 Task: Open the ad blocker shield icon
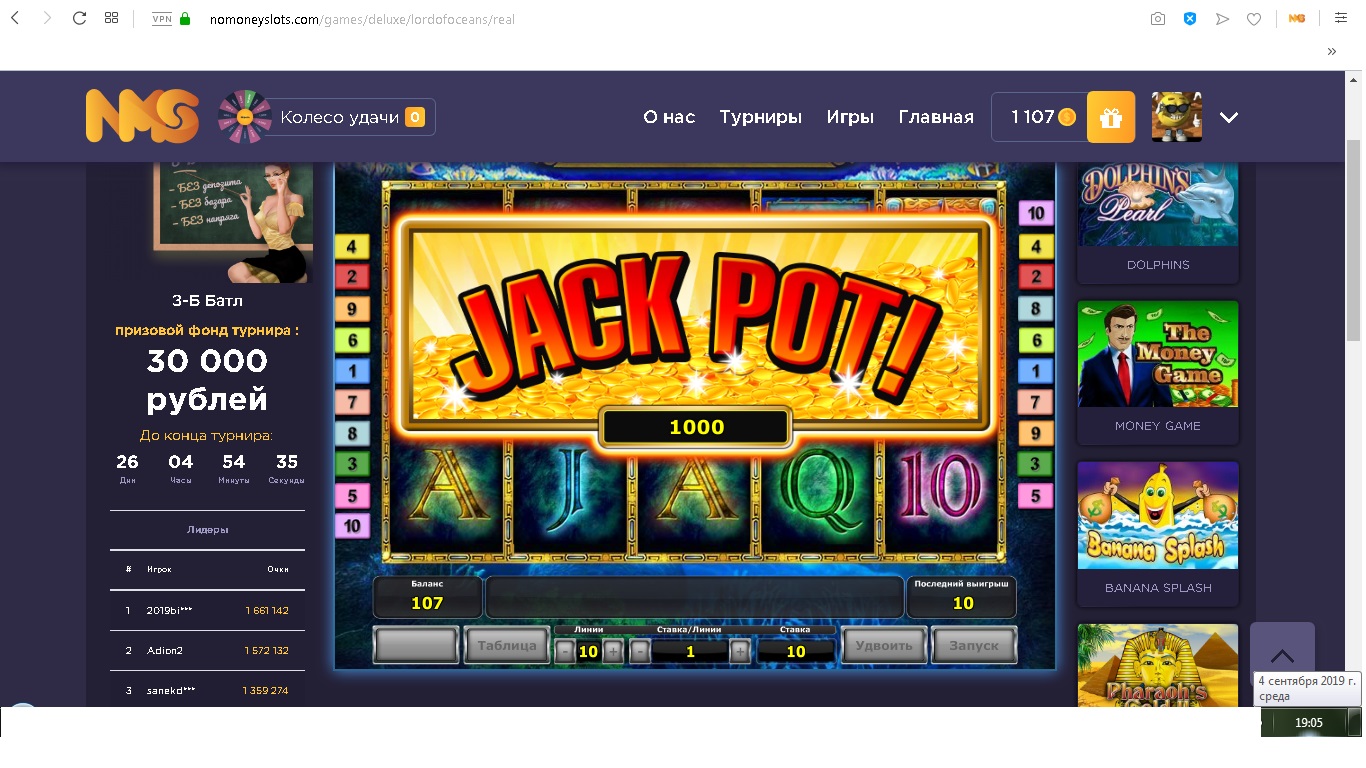1190,18
